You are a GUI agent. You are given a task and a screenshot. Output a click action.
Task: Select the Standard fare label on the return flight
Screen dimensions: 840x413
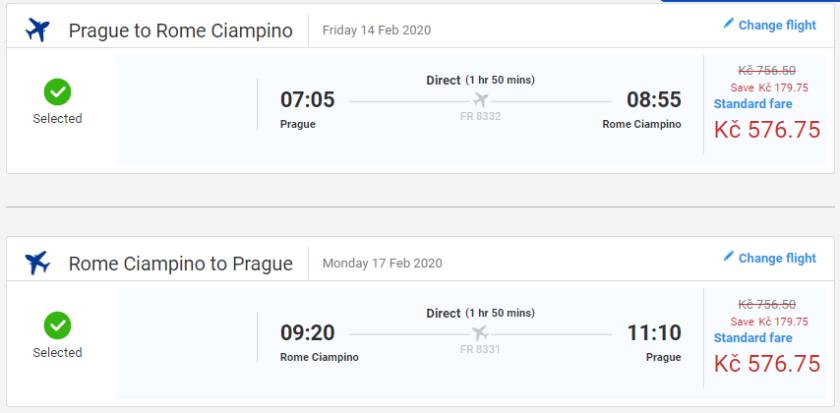point(753,338)
